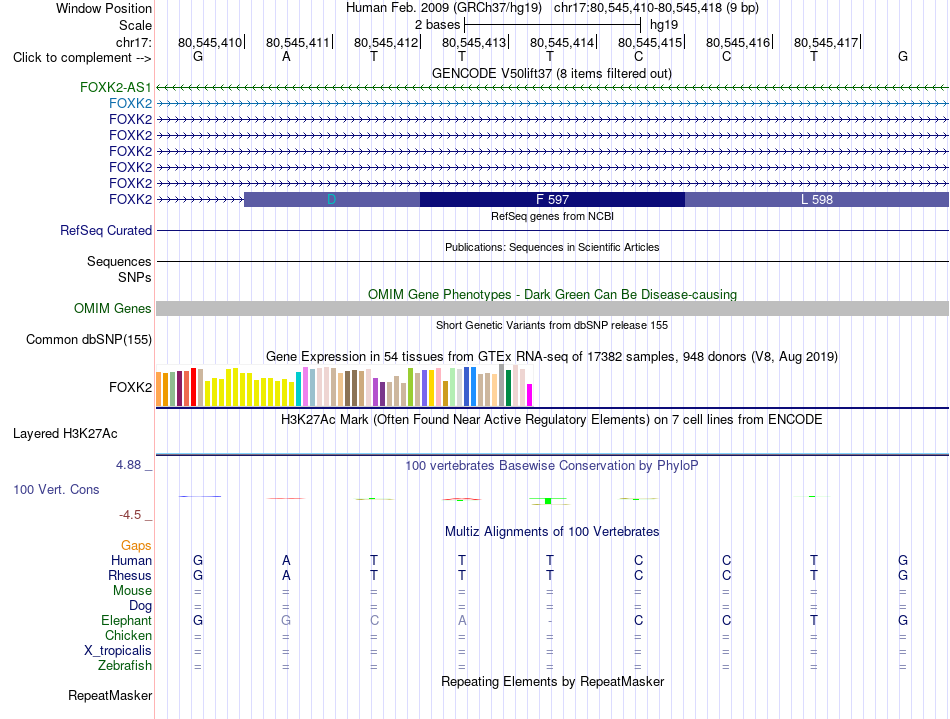Click the RepeatMasker track label

[x=110, y=695]
